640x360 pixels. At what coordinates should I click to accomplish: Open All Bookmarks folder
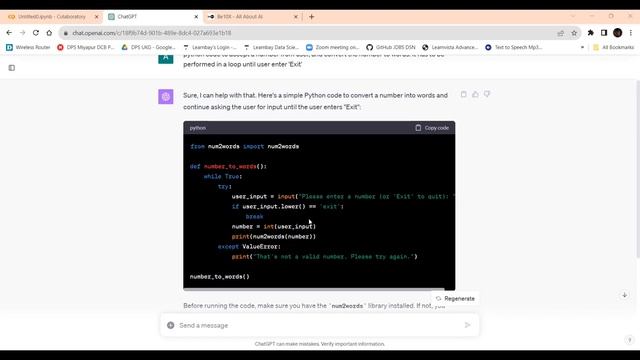[614, 47]
